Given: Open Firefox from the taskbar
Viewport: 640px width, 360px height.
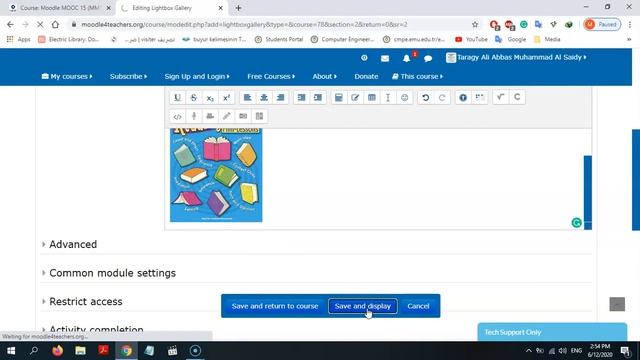Looking at the screenshot, I should pos(58,351).
